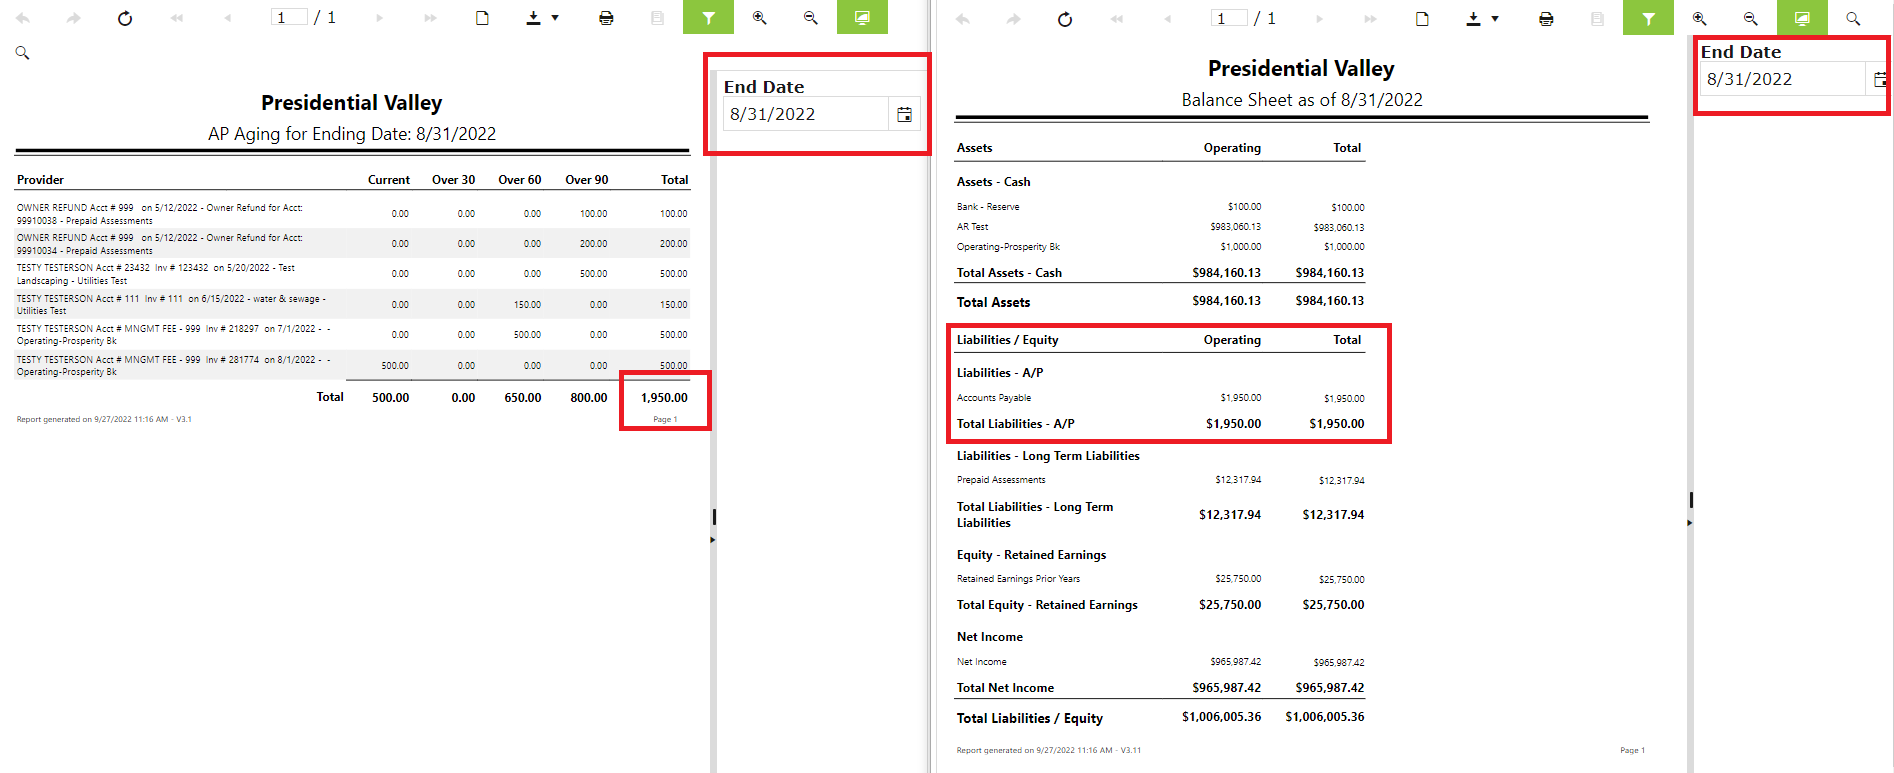Image resolution: width=1894 pixels, height=773 pixels.
Task: Edit AP Aging End Date field
Action: (x=806, y=114)
